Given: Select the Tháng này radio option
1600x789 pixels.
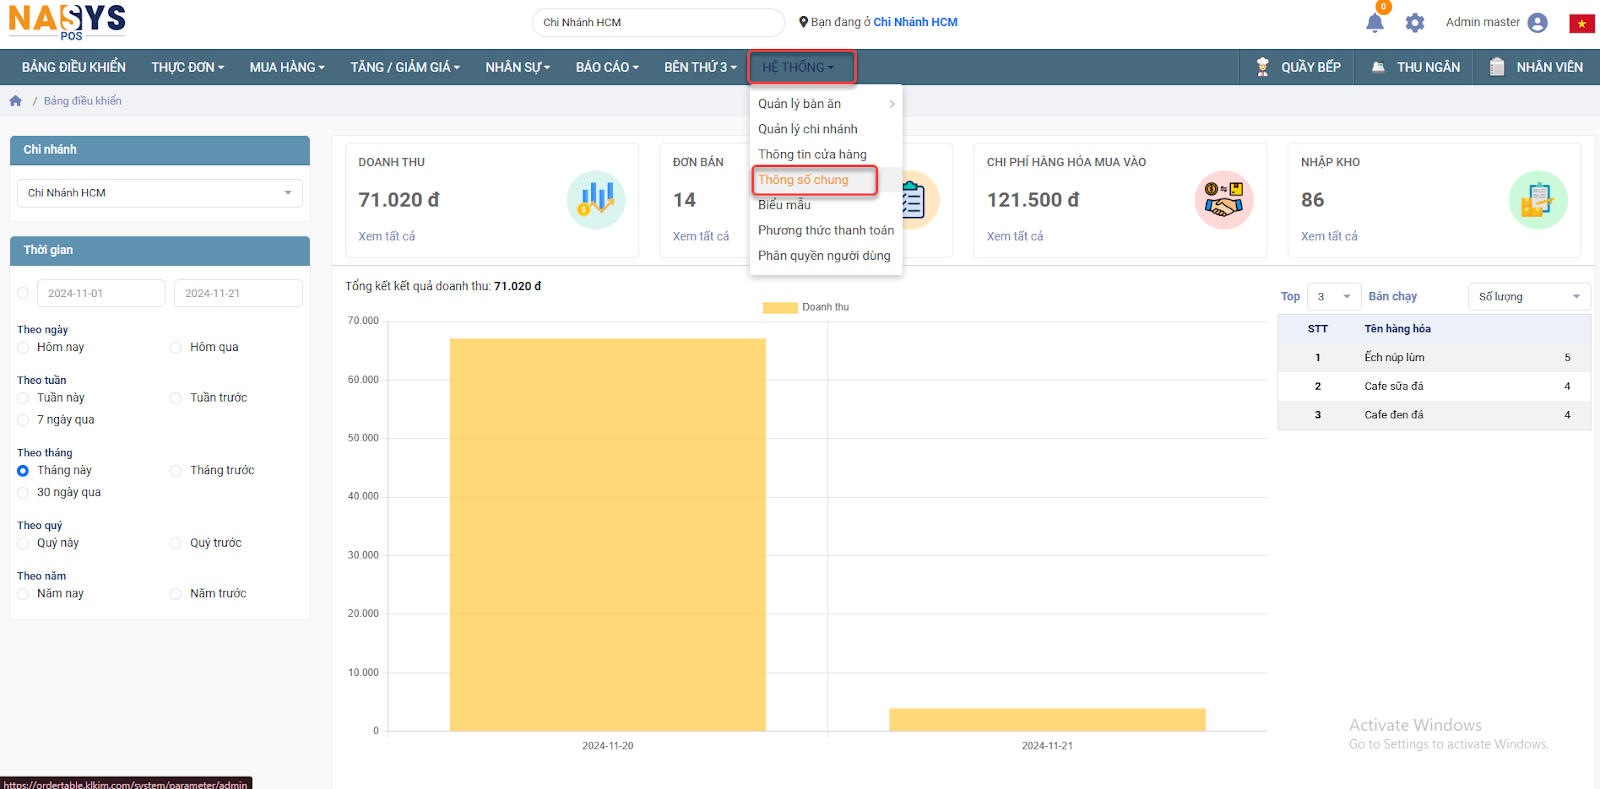Looking at the screenshot, I should [x=23, y=470].
